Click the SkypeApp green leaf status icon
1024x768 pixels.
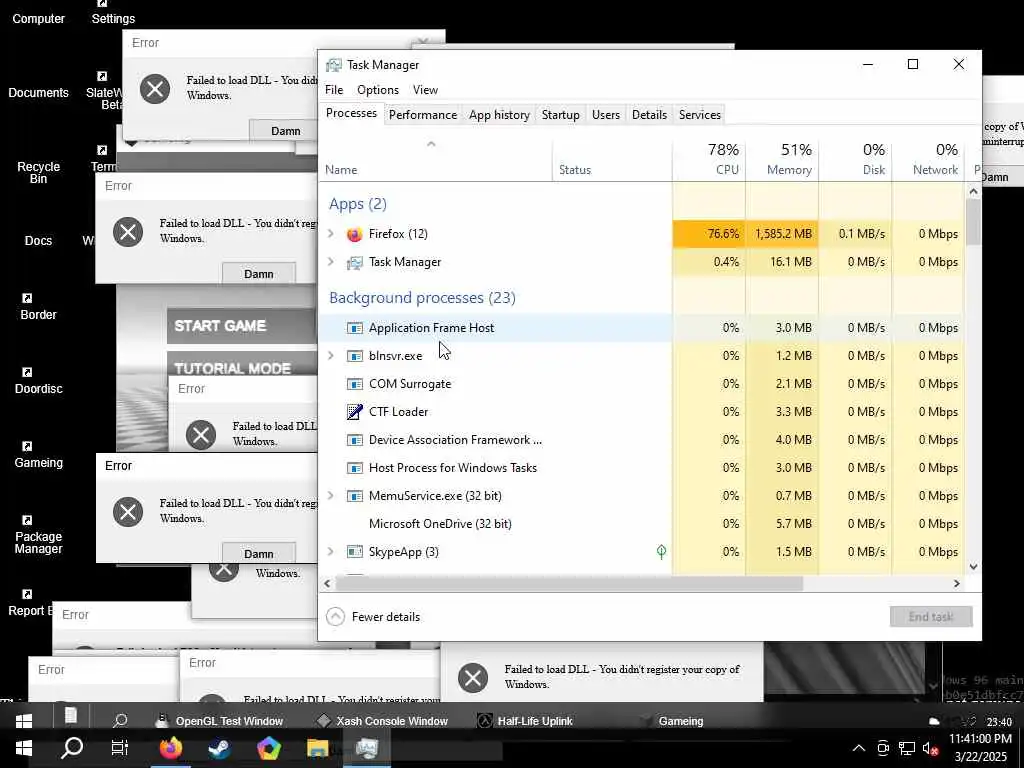coord(661,552)
